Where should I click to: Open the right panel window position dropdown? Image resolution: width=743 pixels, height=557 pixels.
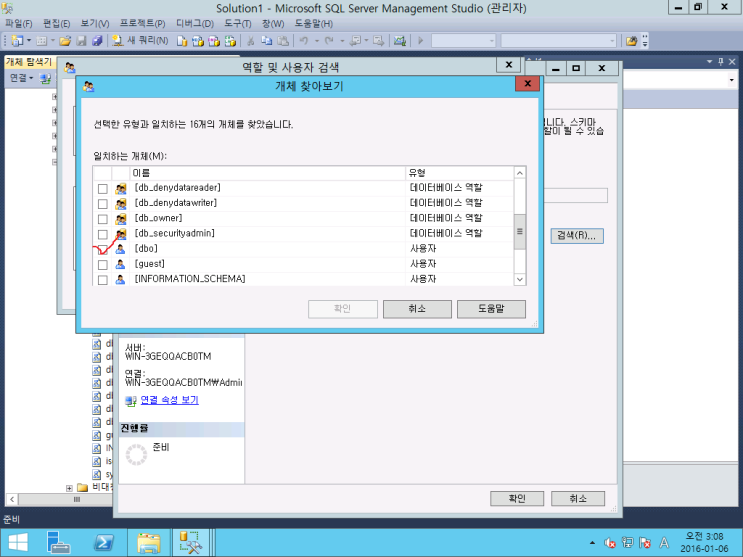pyautogui.click(x=709, y=62)
